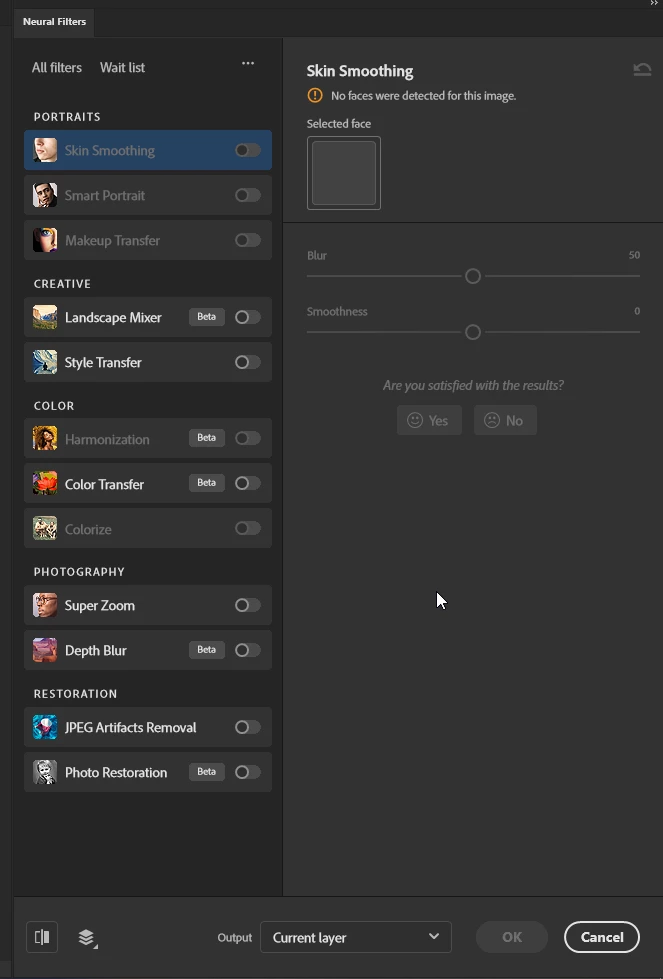Click the Colorize filter thumbnail icon
Viewport: 663px width, 979px height.
pos(45,528)
